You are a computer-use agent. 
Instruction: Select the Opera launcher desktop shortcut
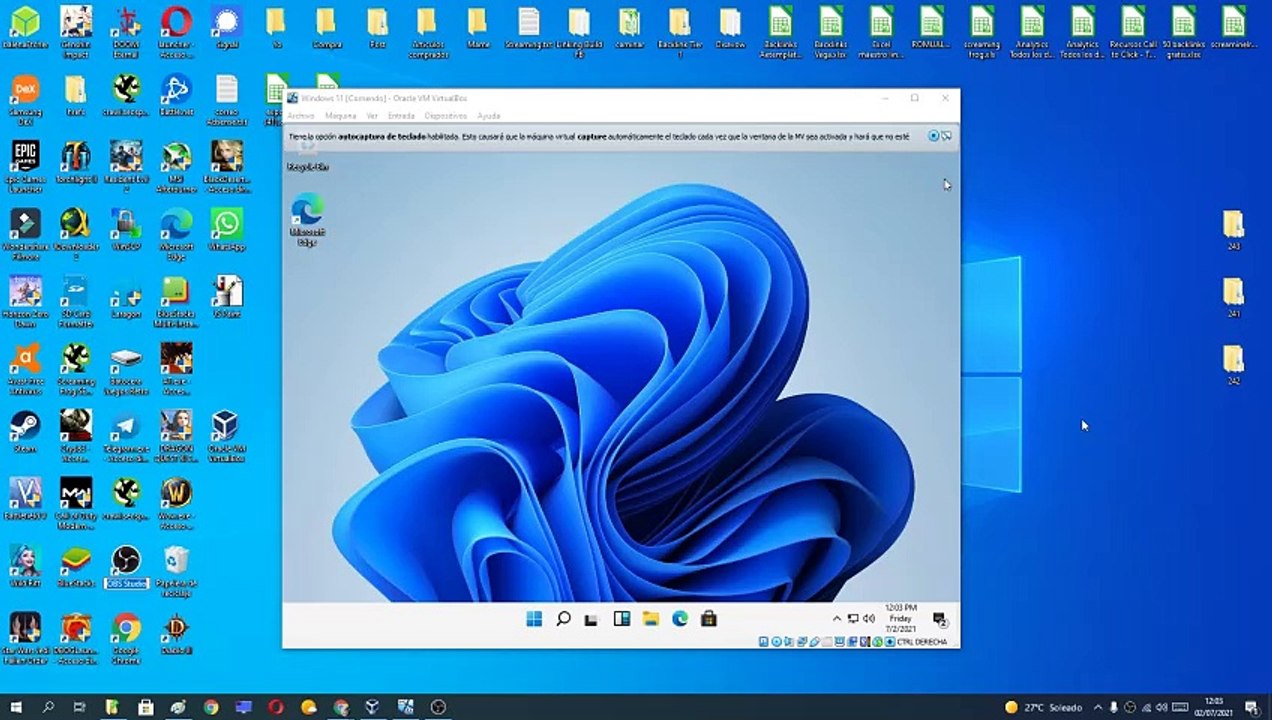pos(176,30)
